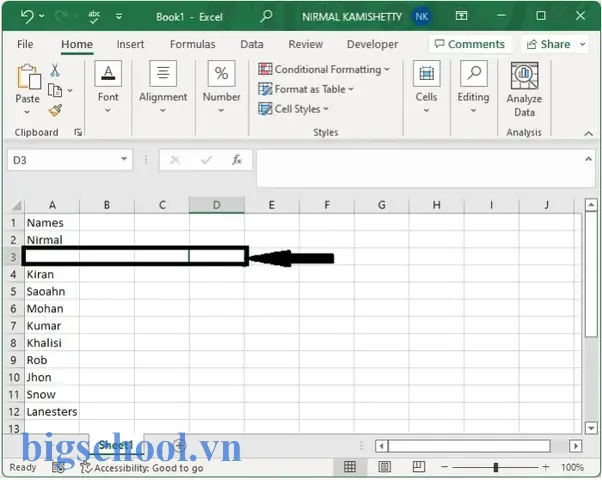
Task: Open Format as Table menu
Action: (306, 89)
